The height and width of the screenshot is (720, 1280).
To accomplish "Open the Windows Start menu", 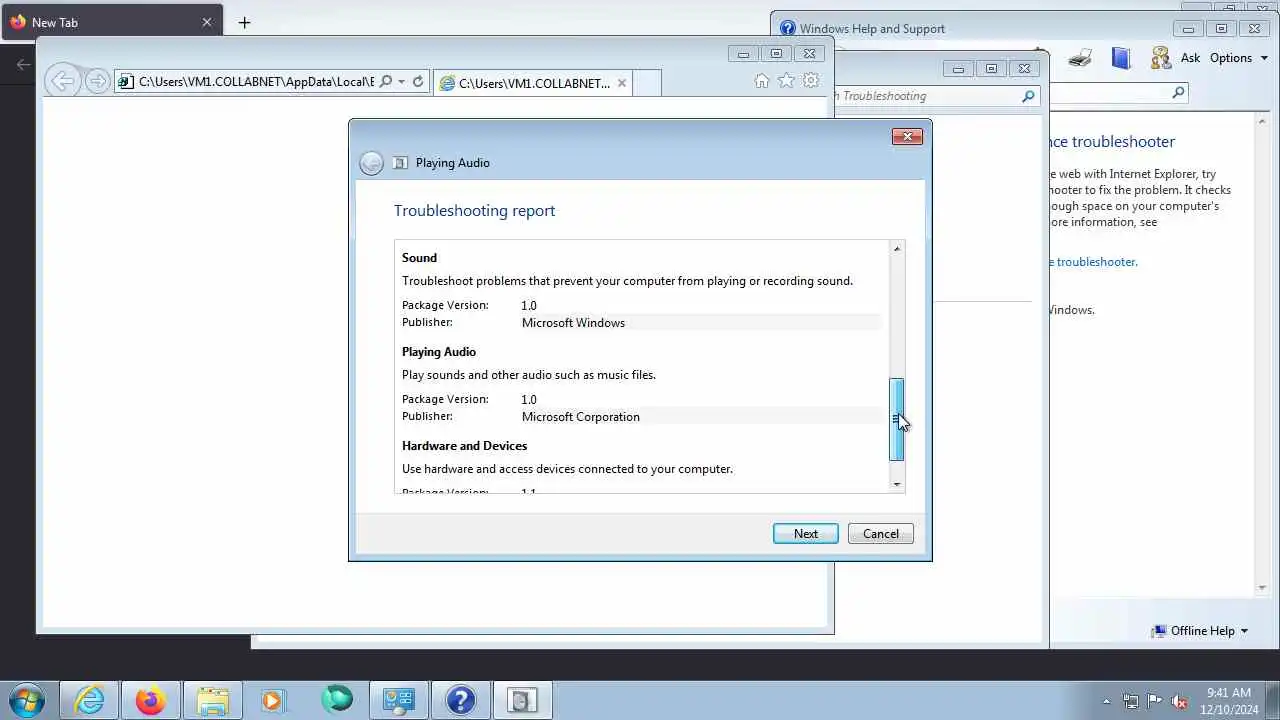I will [x=27, y=700].
